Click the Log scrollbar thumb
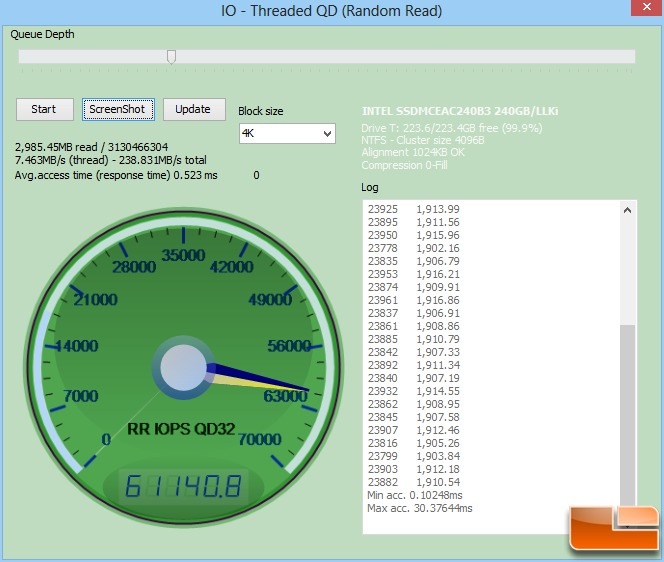This screenshot has height=562, width=664. pos(628,413)
